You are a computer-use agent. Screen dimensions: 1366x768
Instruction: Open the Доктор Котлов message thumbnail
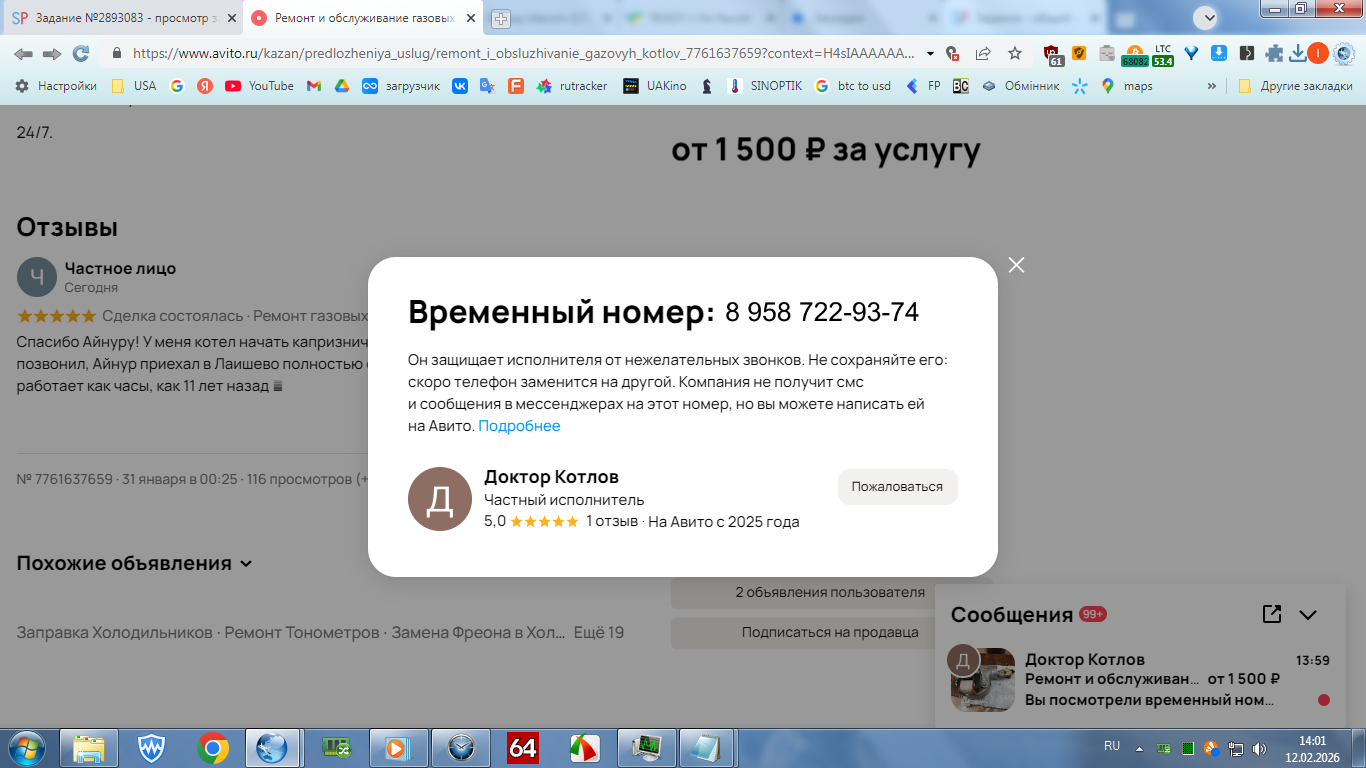pos(983,680)
